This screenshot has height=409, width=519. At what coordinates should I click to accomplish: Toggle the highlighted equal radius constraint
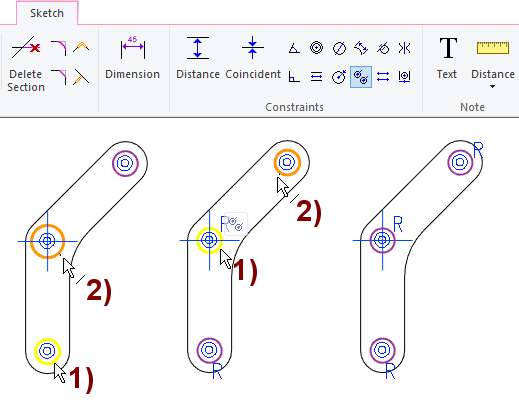361,77
